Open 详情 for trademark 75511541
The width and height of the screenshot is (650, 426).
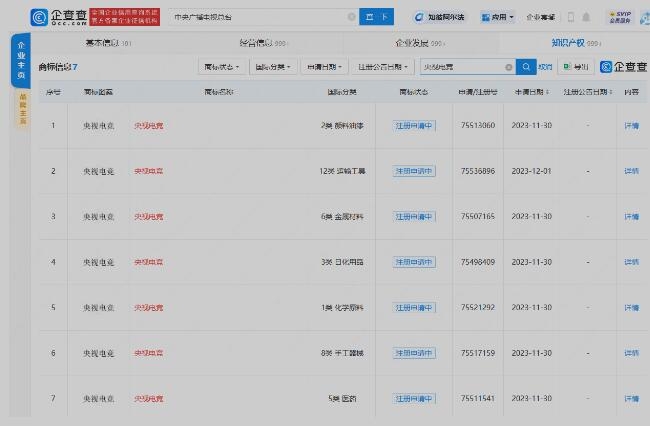tap(631, 399)
